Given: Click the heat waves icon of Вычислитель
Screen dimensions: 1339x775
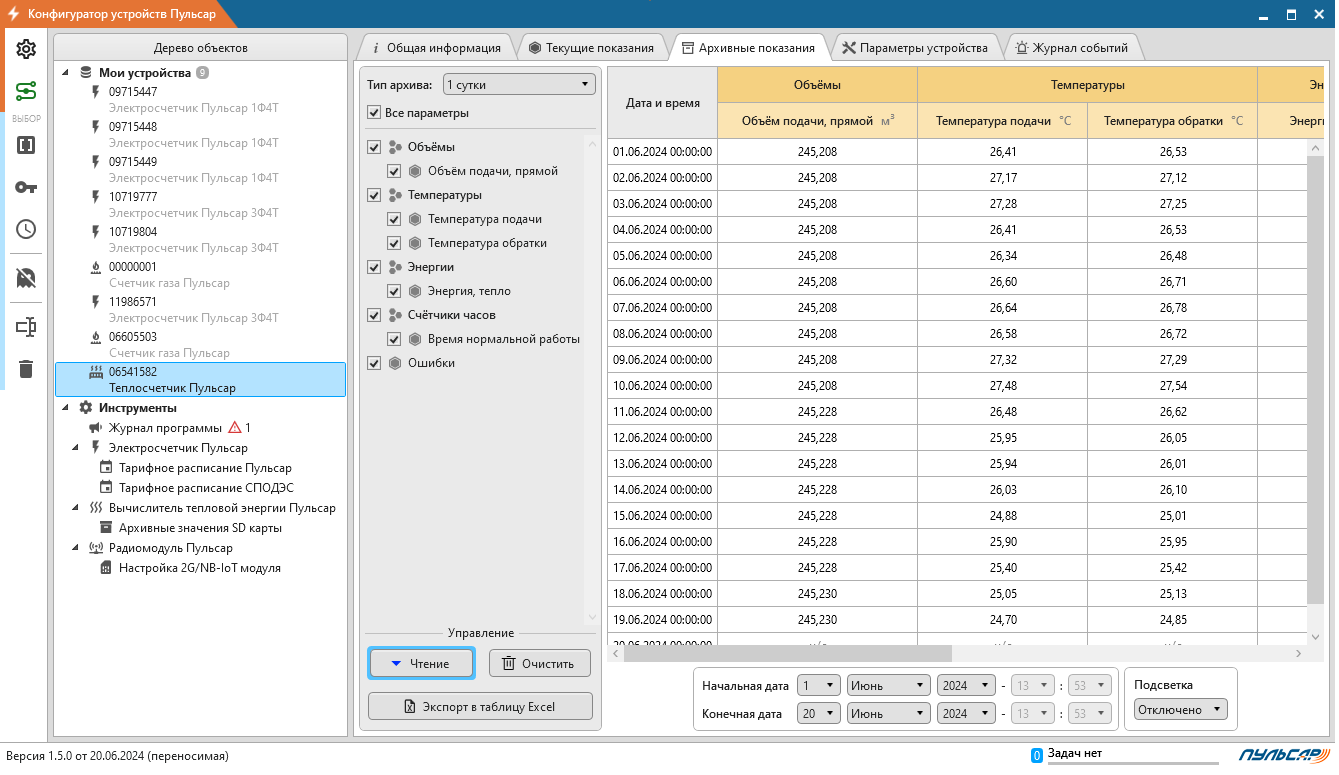Looking at the screenshot, I should click(x=96, y=508).
